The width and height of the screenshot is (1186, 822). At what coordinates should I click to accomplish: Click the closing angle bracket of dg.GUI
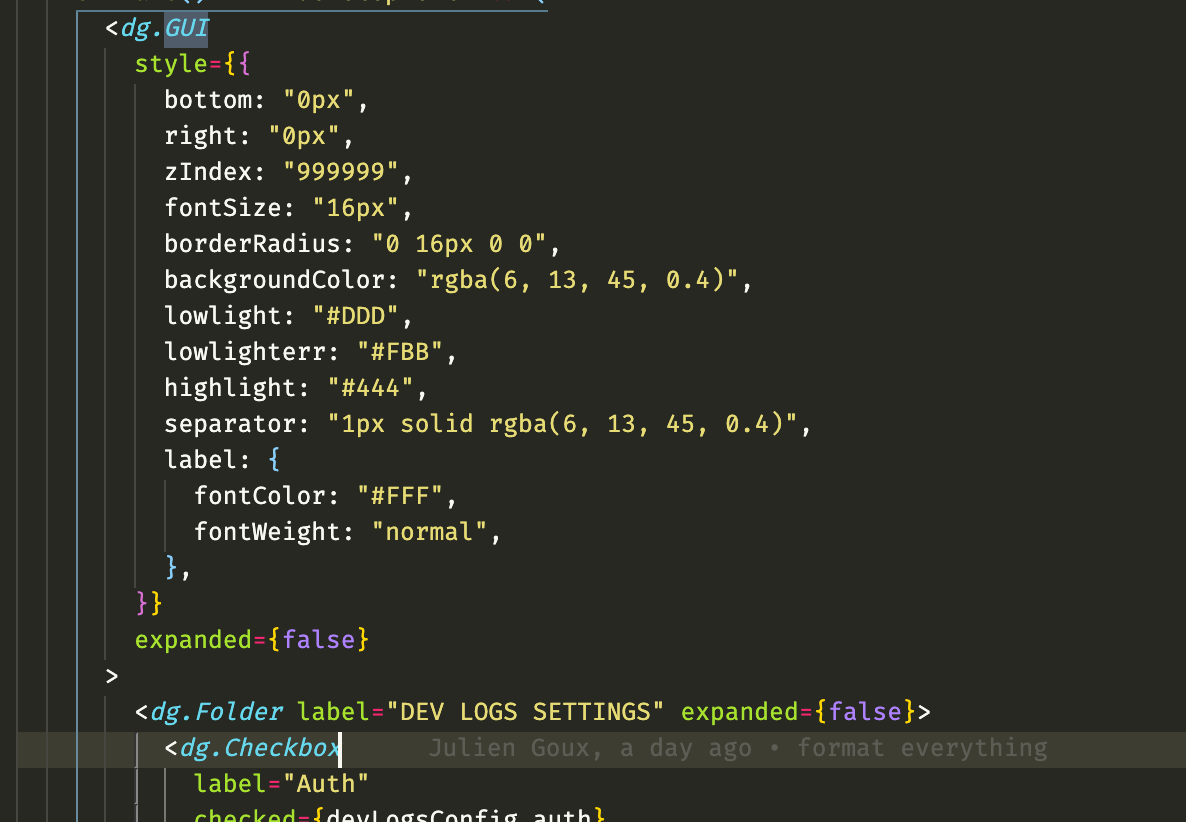click(112, 676)
